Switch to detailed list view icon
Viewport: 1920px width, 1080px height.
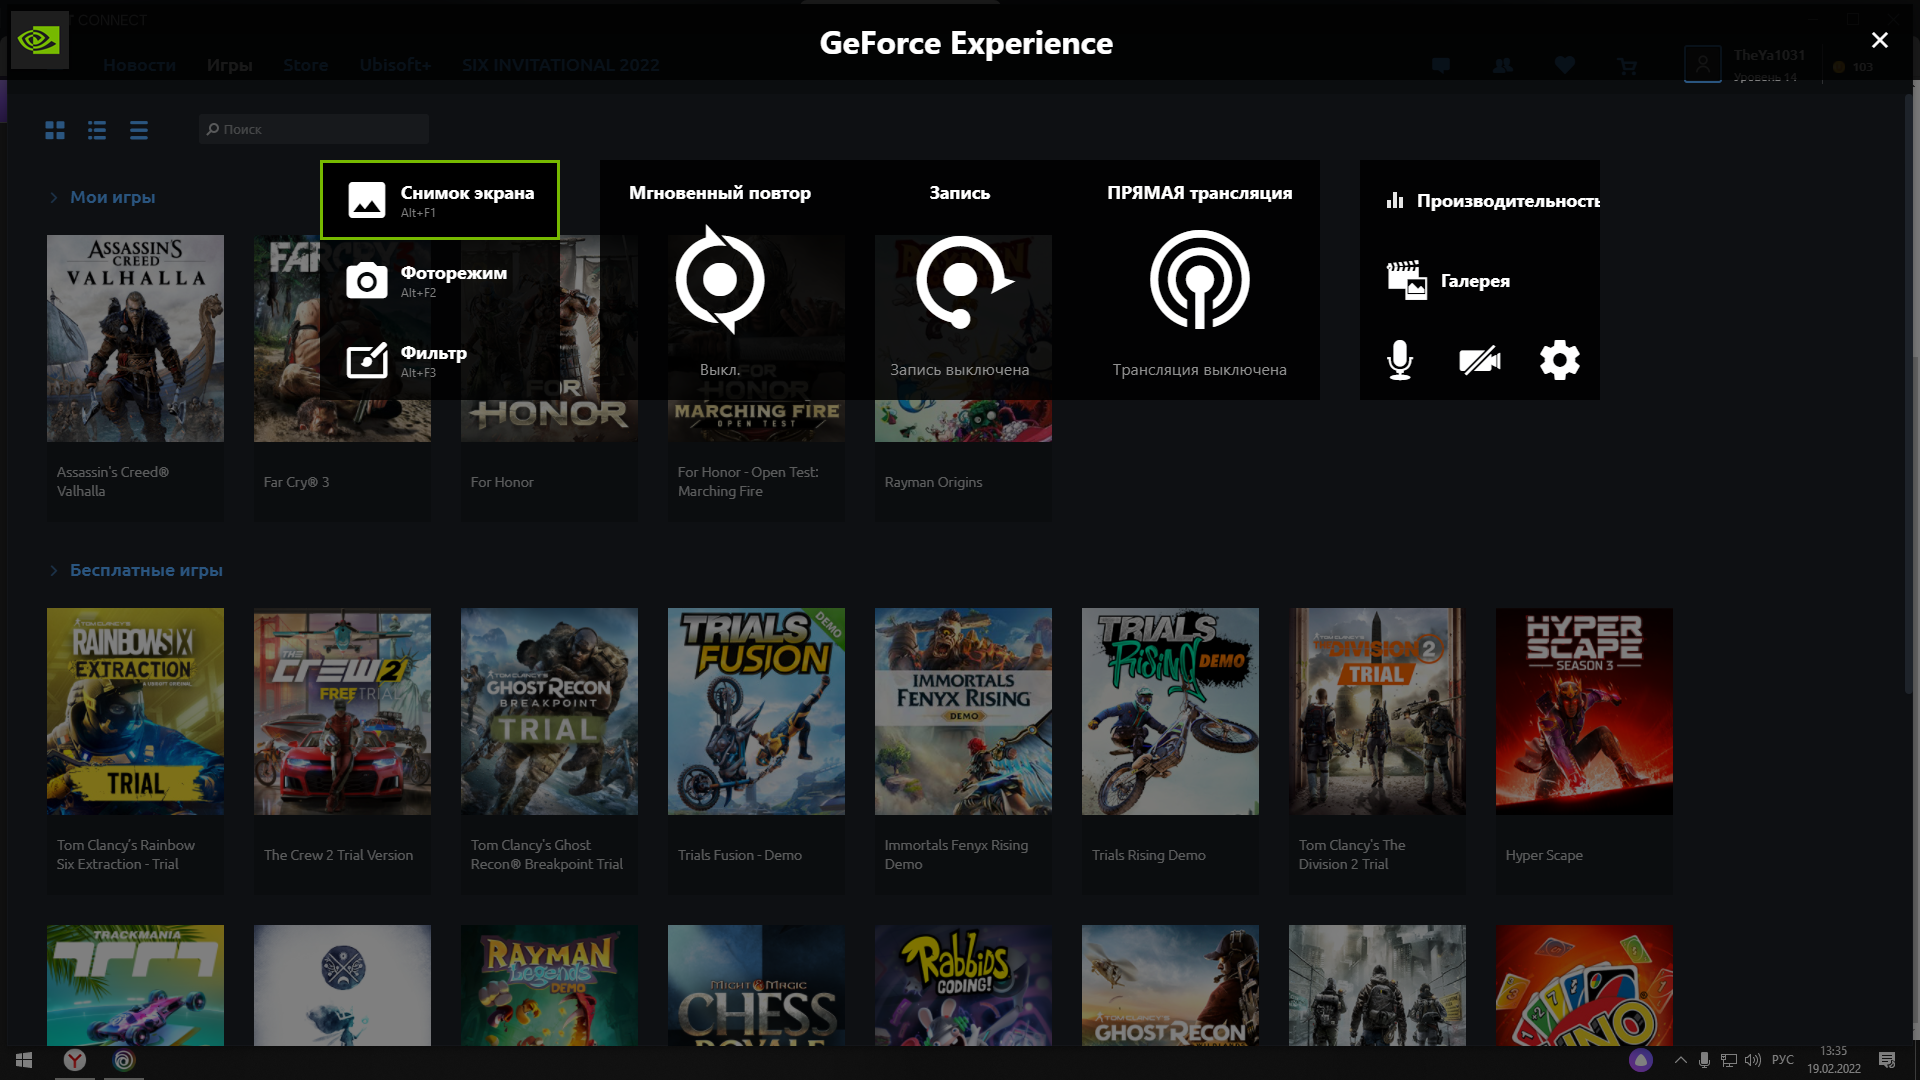[97, 130]
